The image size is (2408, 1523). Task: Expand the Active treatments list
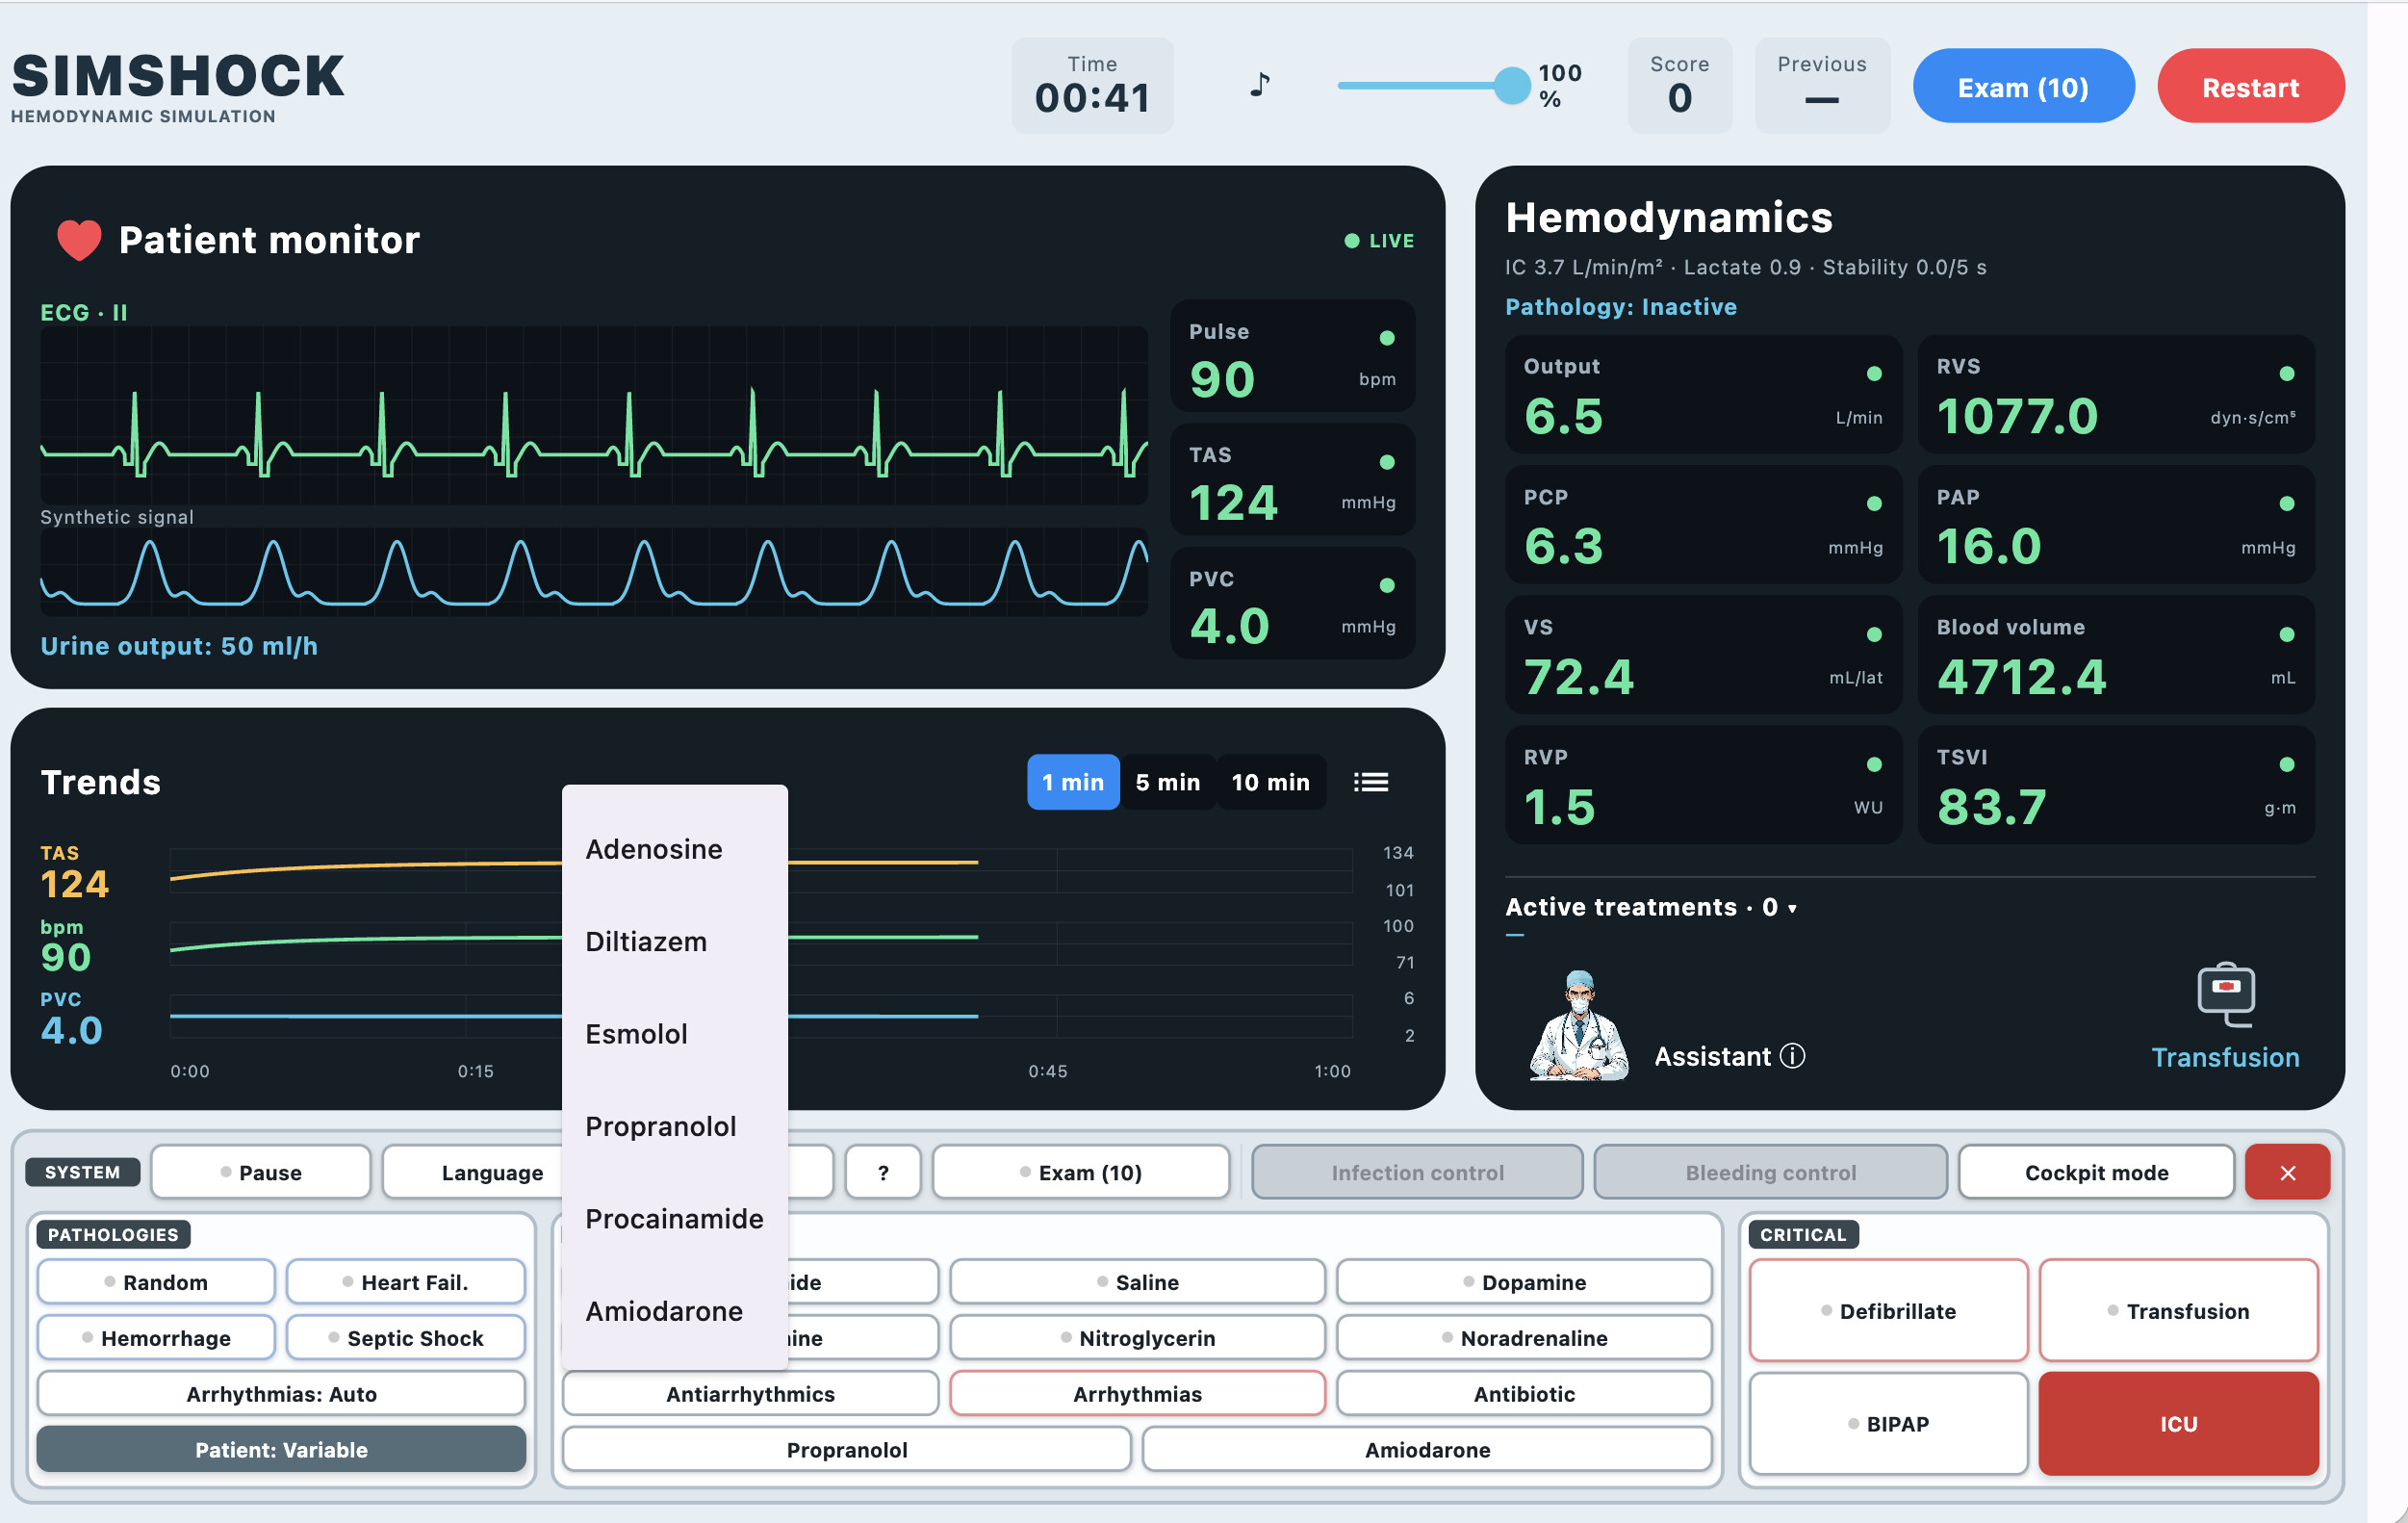pyautogui.click(x=1651, y=907)
